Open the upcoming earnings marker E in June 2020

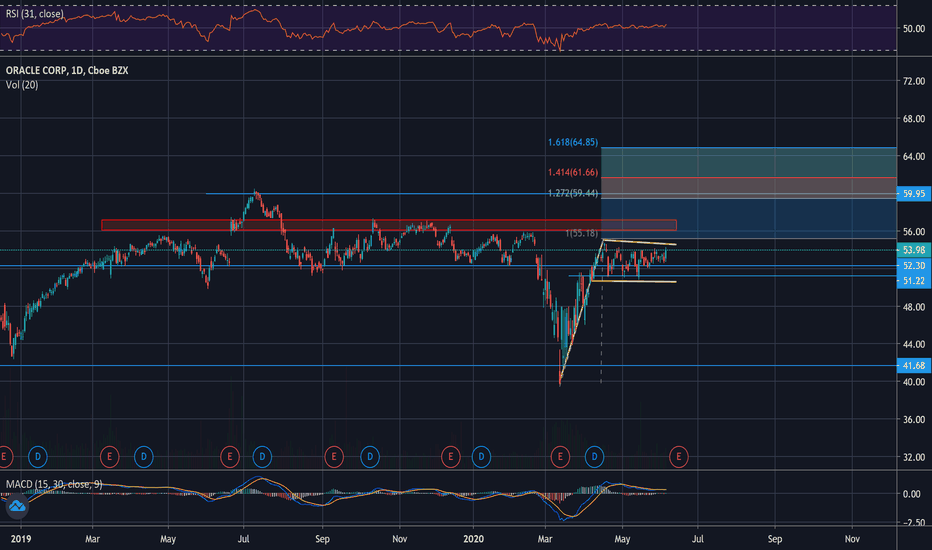point(679,457)
